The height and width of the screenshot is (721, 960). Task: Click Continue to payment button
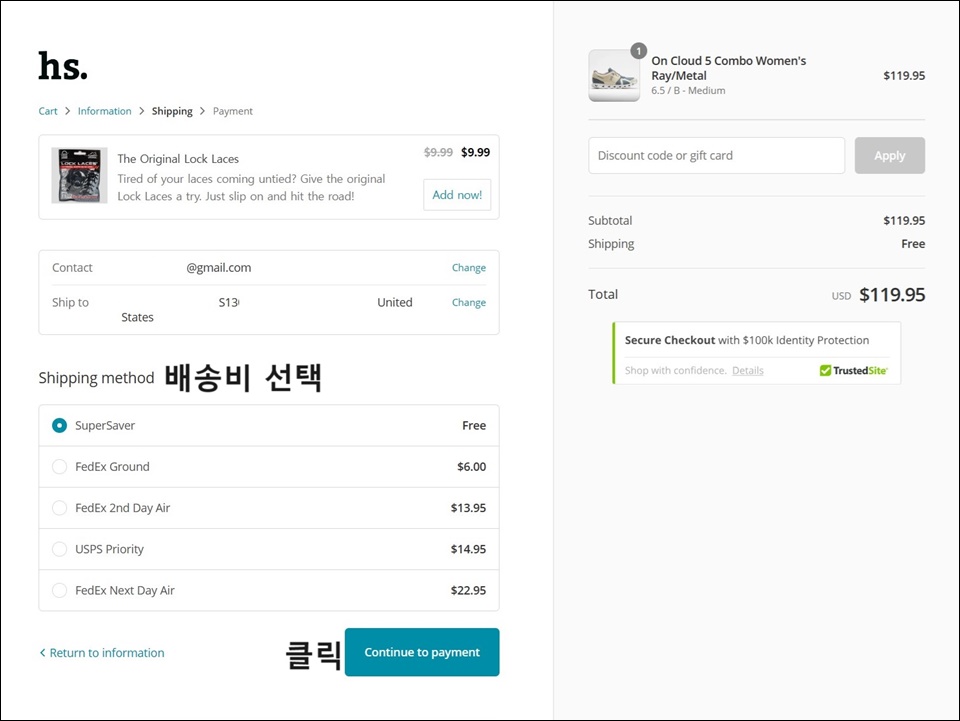(x=422, y=652)
